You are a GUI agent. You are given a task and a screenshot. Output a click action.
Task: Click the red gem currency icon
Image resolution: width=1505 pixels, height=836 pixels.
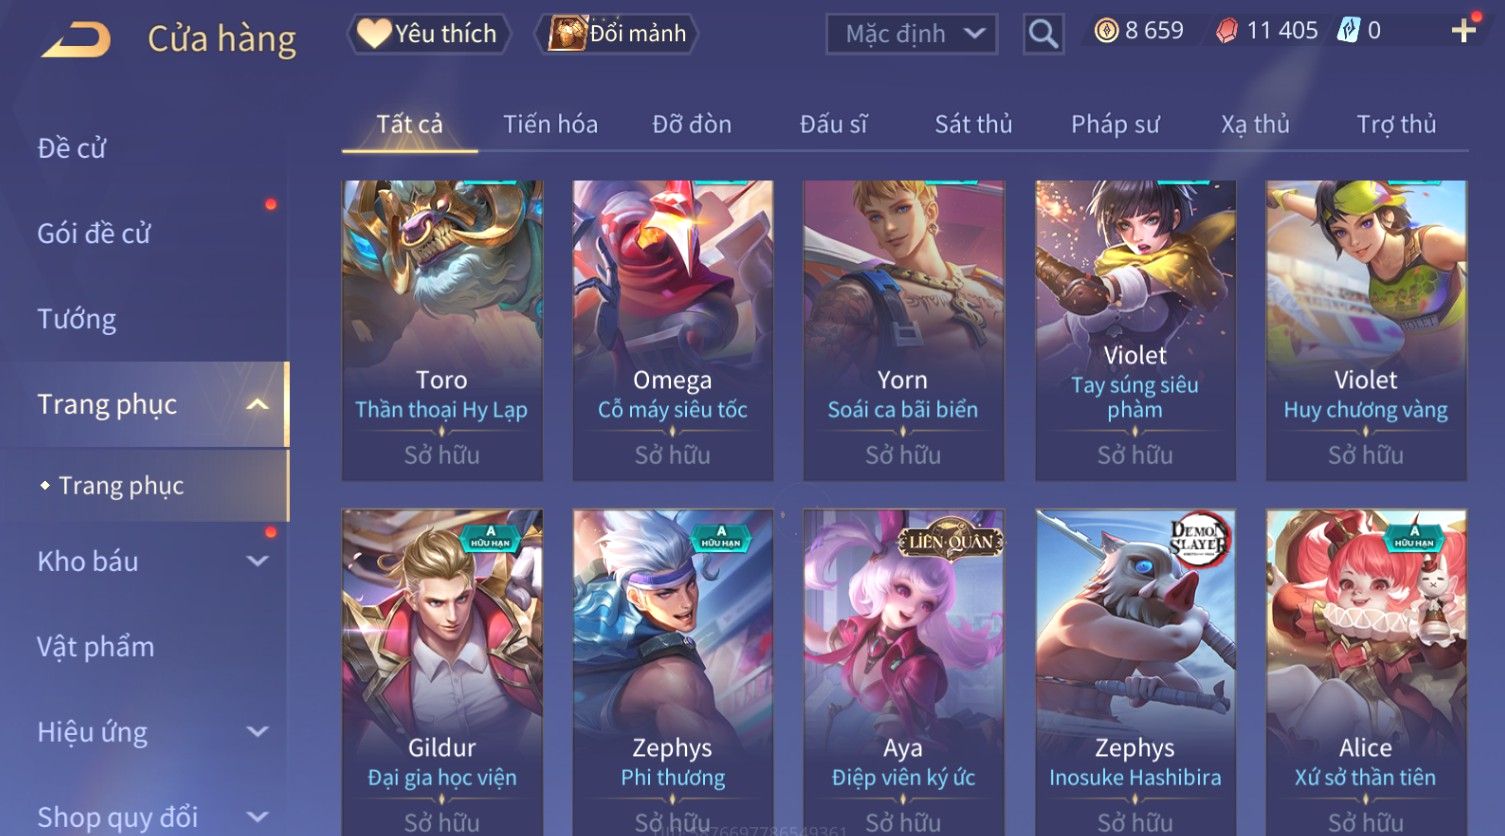1226,31
